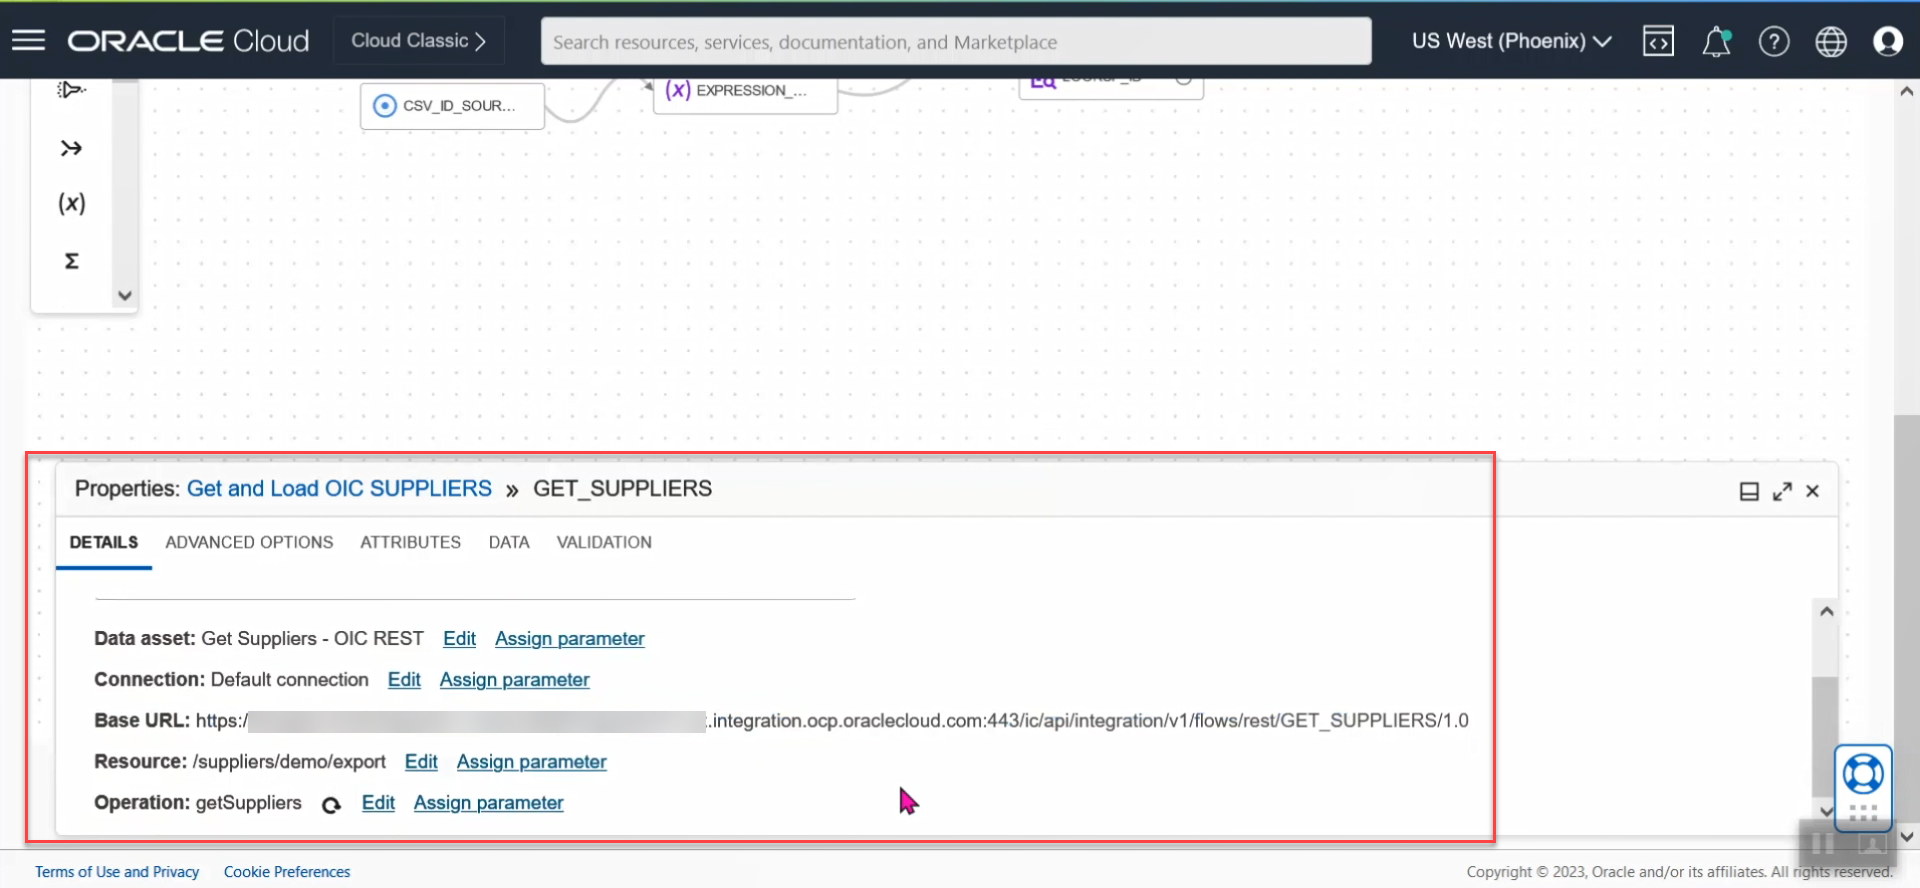1920x888 pixels.
Task: Switch to the ADVANCED OPTIONS tab
Action: [249, 542]
